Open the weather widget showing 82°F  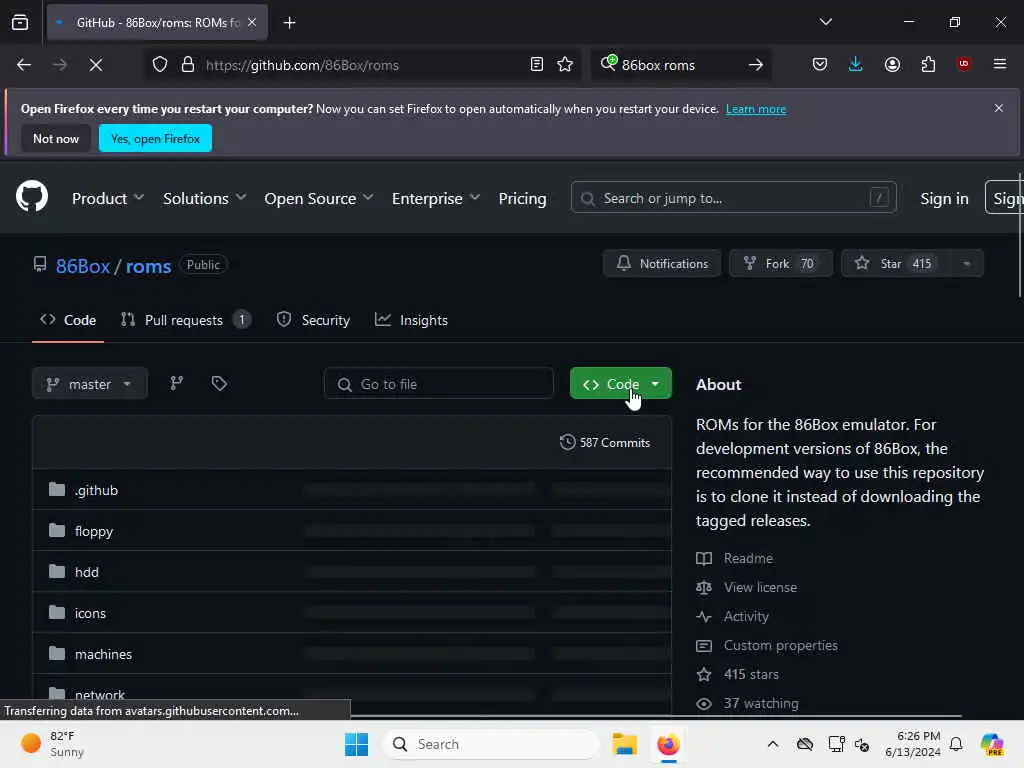click(52, 744)
